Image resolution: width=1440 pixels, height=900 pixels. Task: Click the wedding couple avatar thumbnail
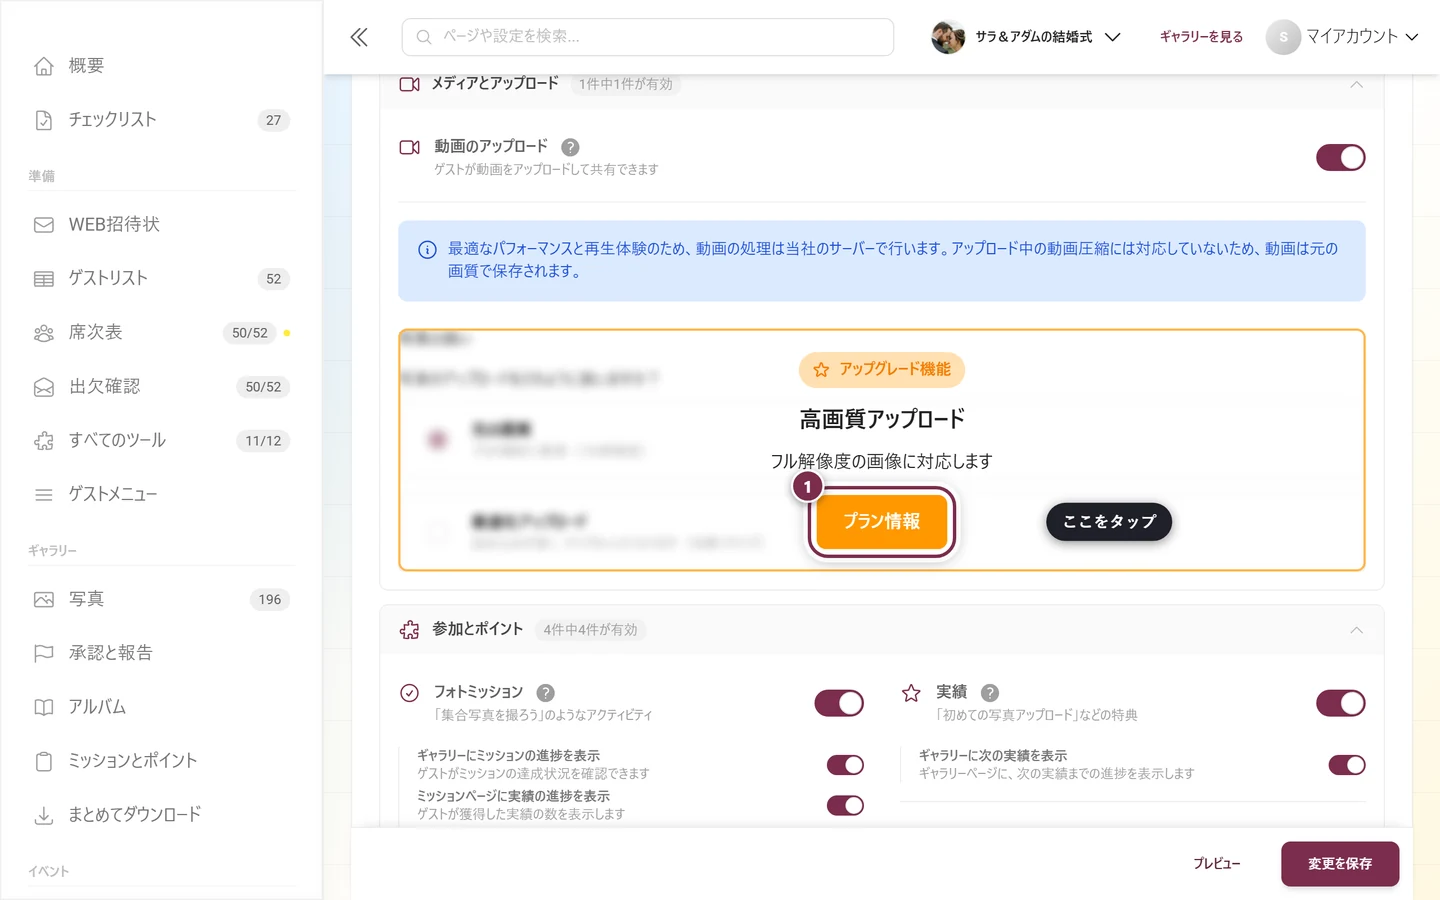pos(948,37)
